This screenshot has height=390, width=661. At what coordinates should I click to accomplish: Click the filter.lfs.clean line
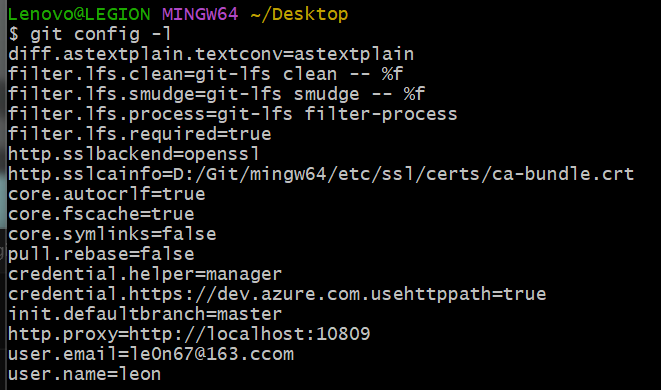click(205, 74)
